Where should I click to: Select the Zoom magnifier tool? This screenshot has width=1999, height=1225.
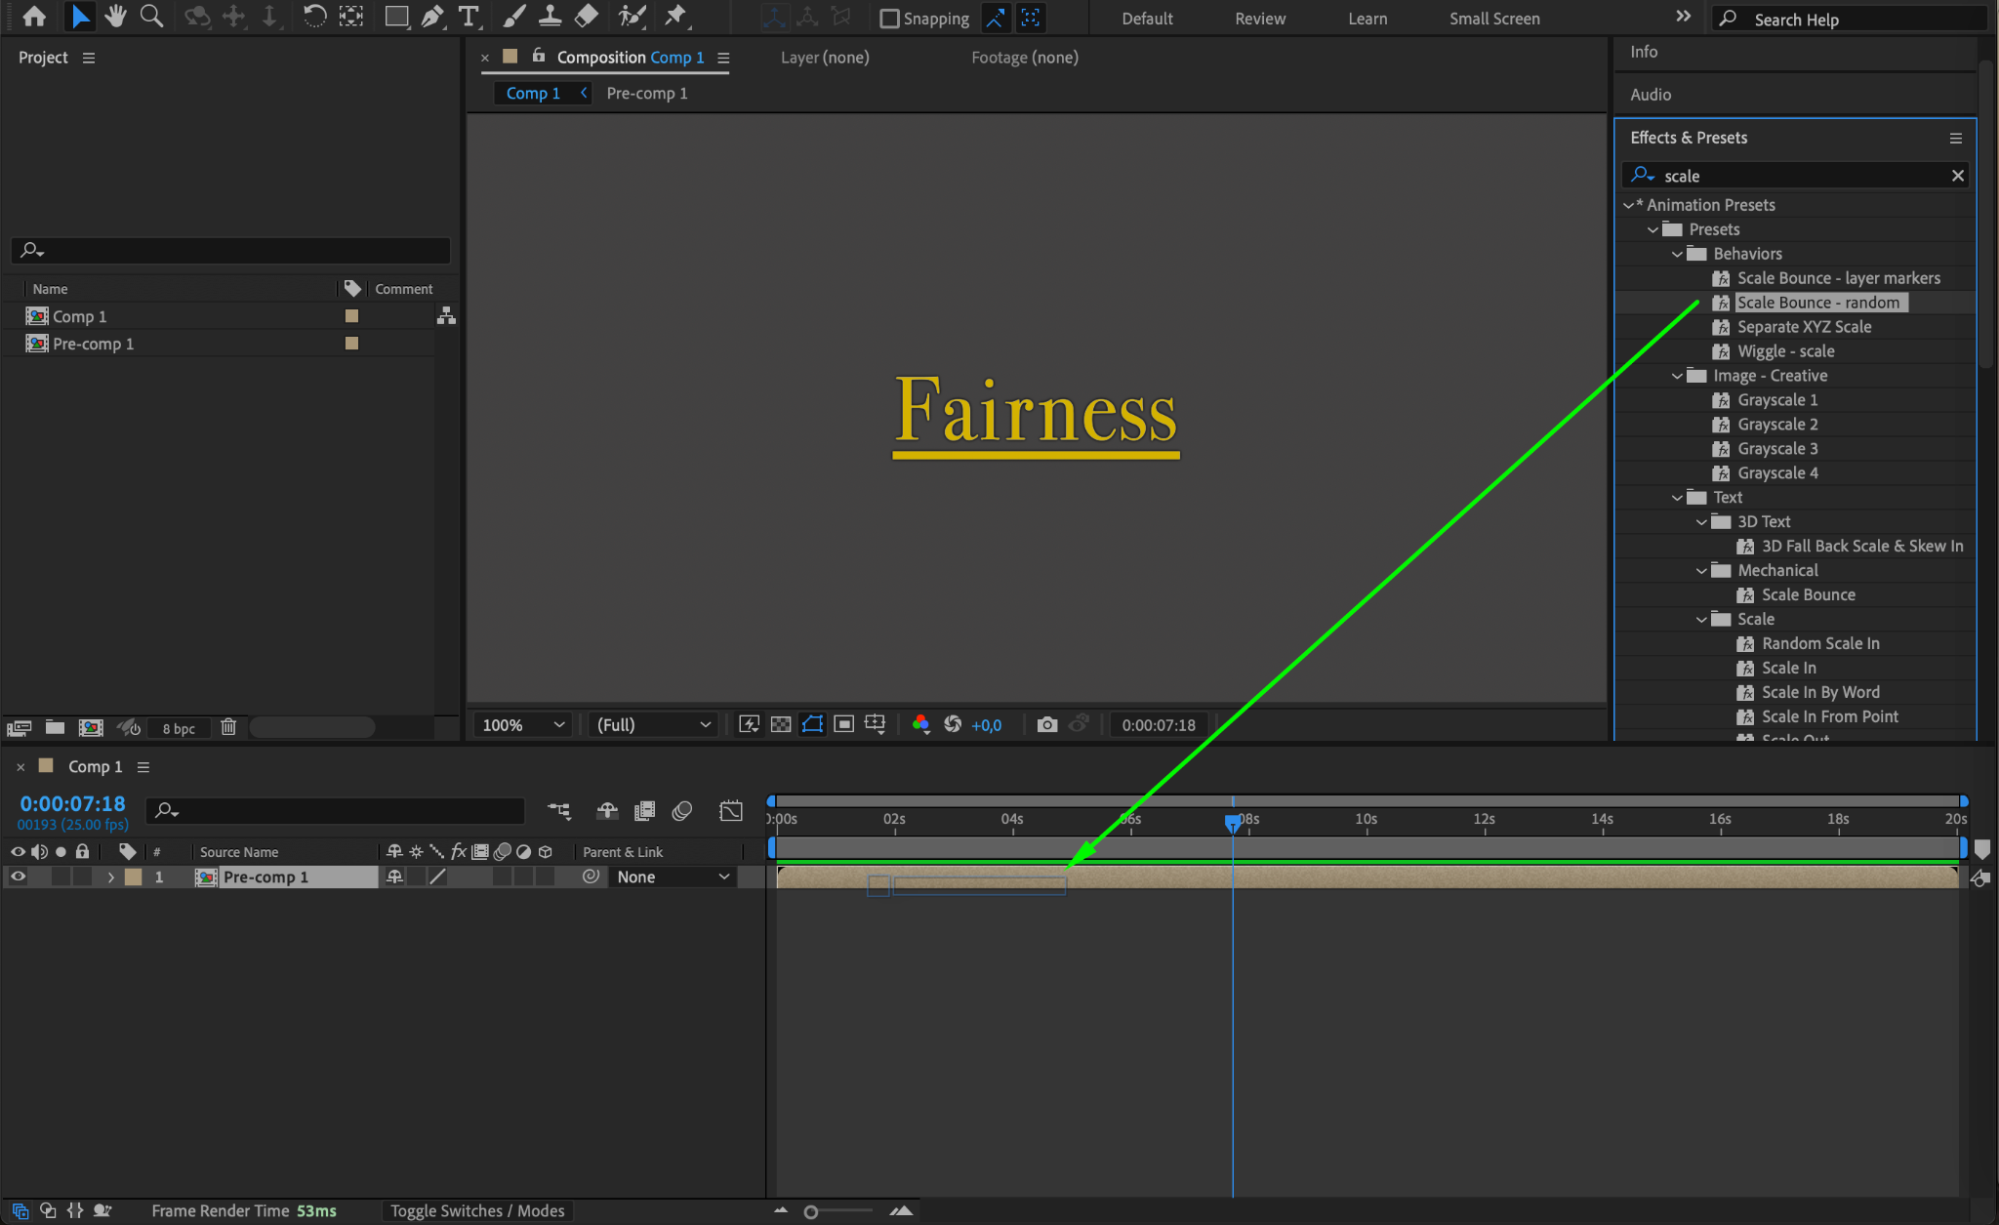(x=151, y=16)
